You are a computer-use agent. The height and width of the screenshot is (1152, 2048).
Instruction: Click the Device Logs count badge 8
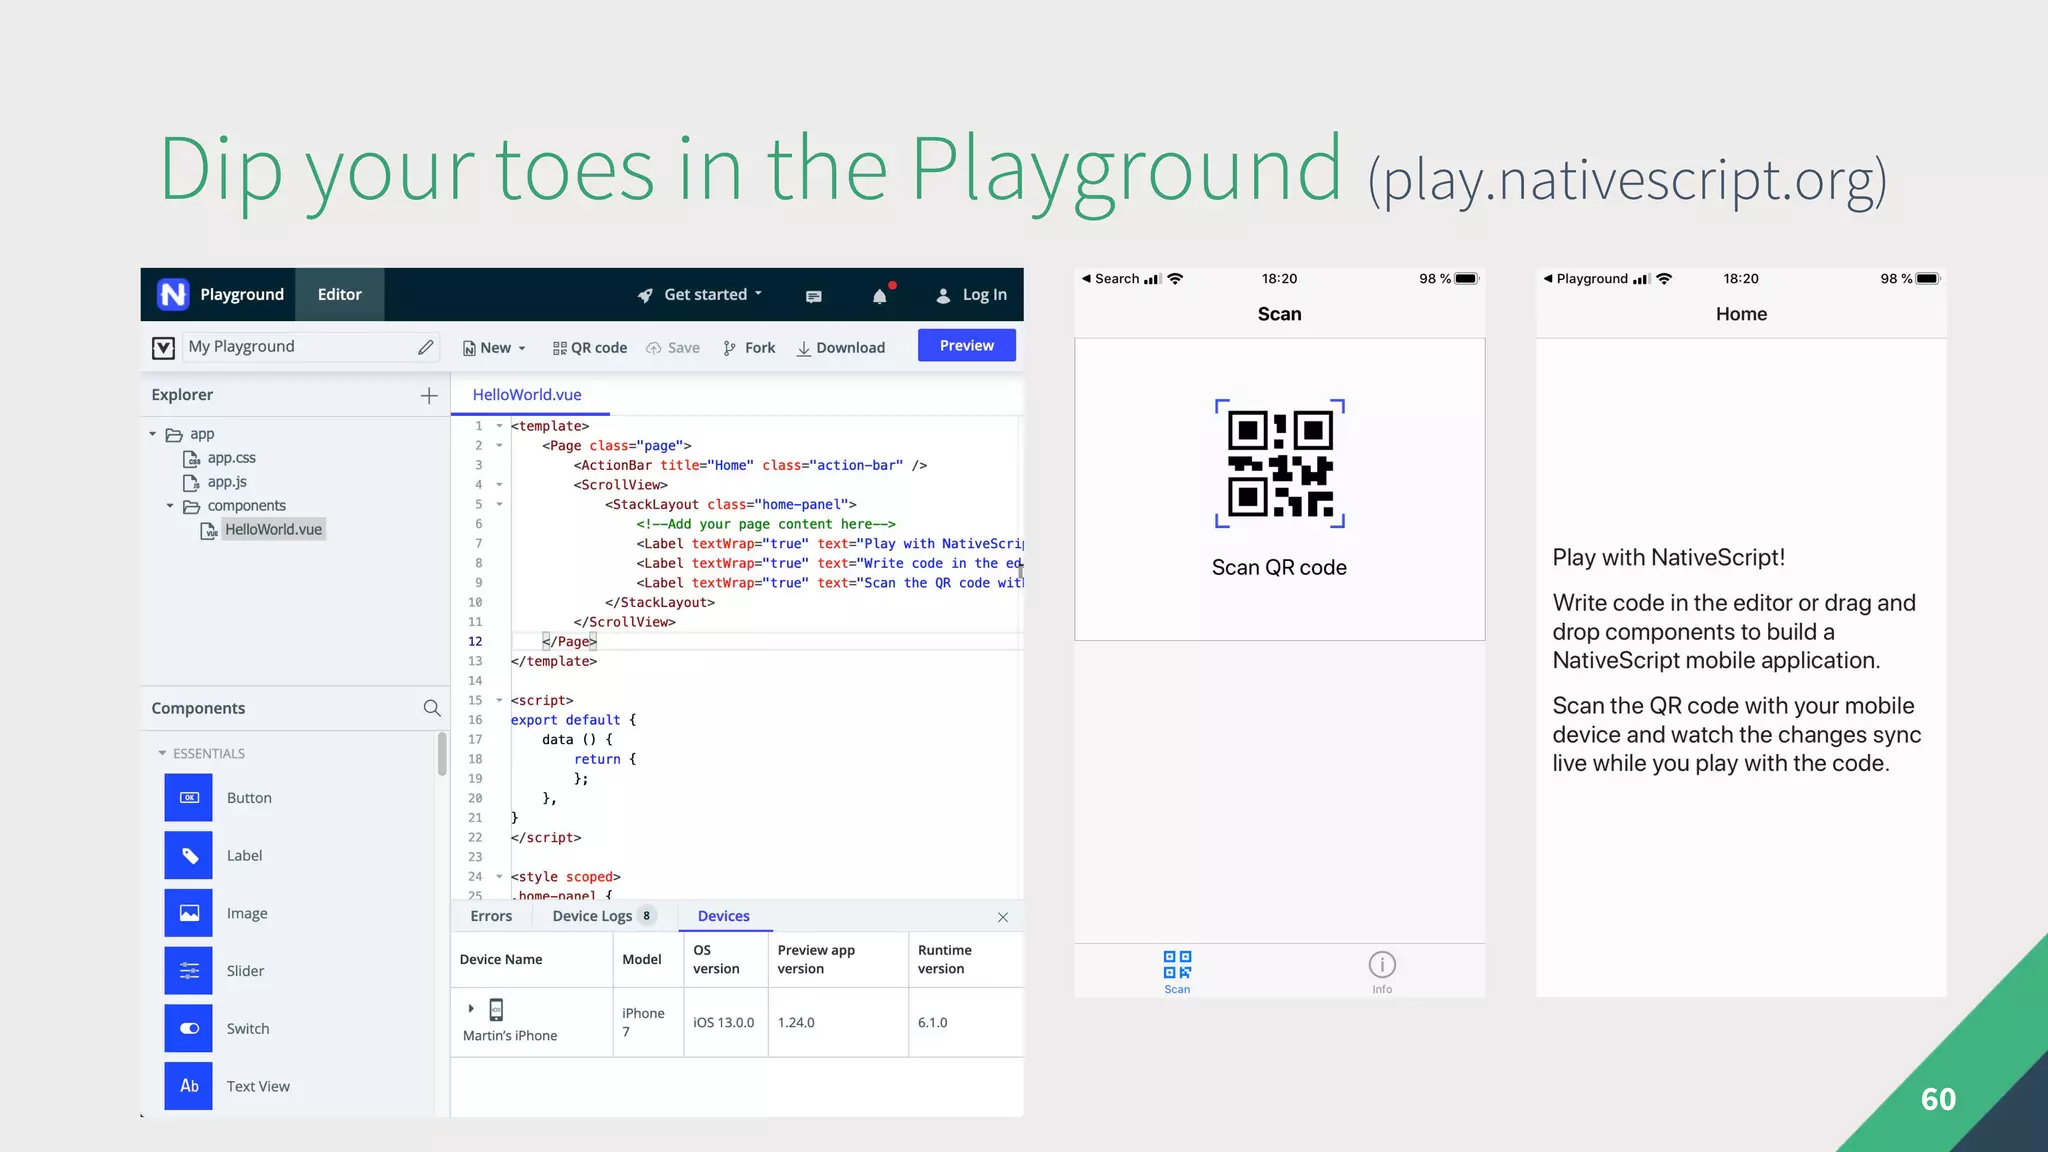(x=647, y=916)
